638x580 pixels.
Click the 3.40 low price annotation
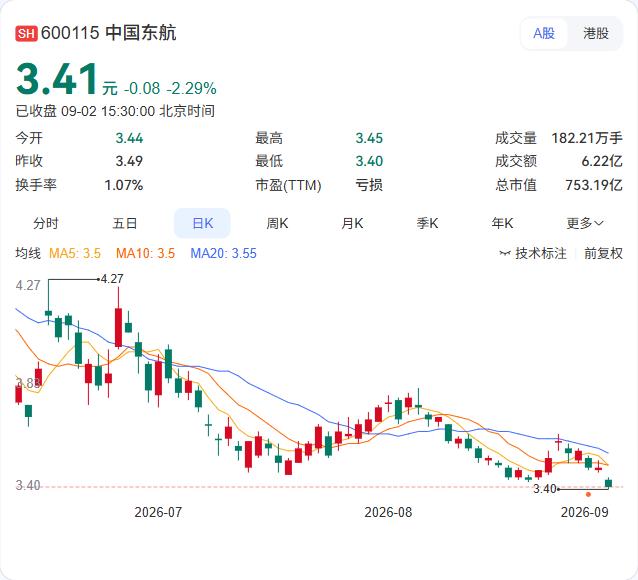coord(545,488)
